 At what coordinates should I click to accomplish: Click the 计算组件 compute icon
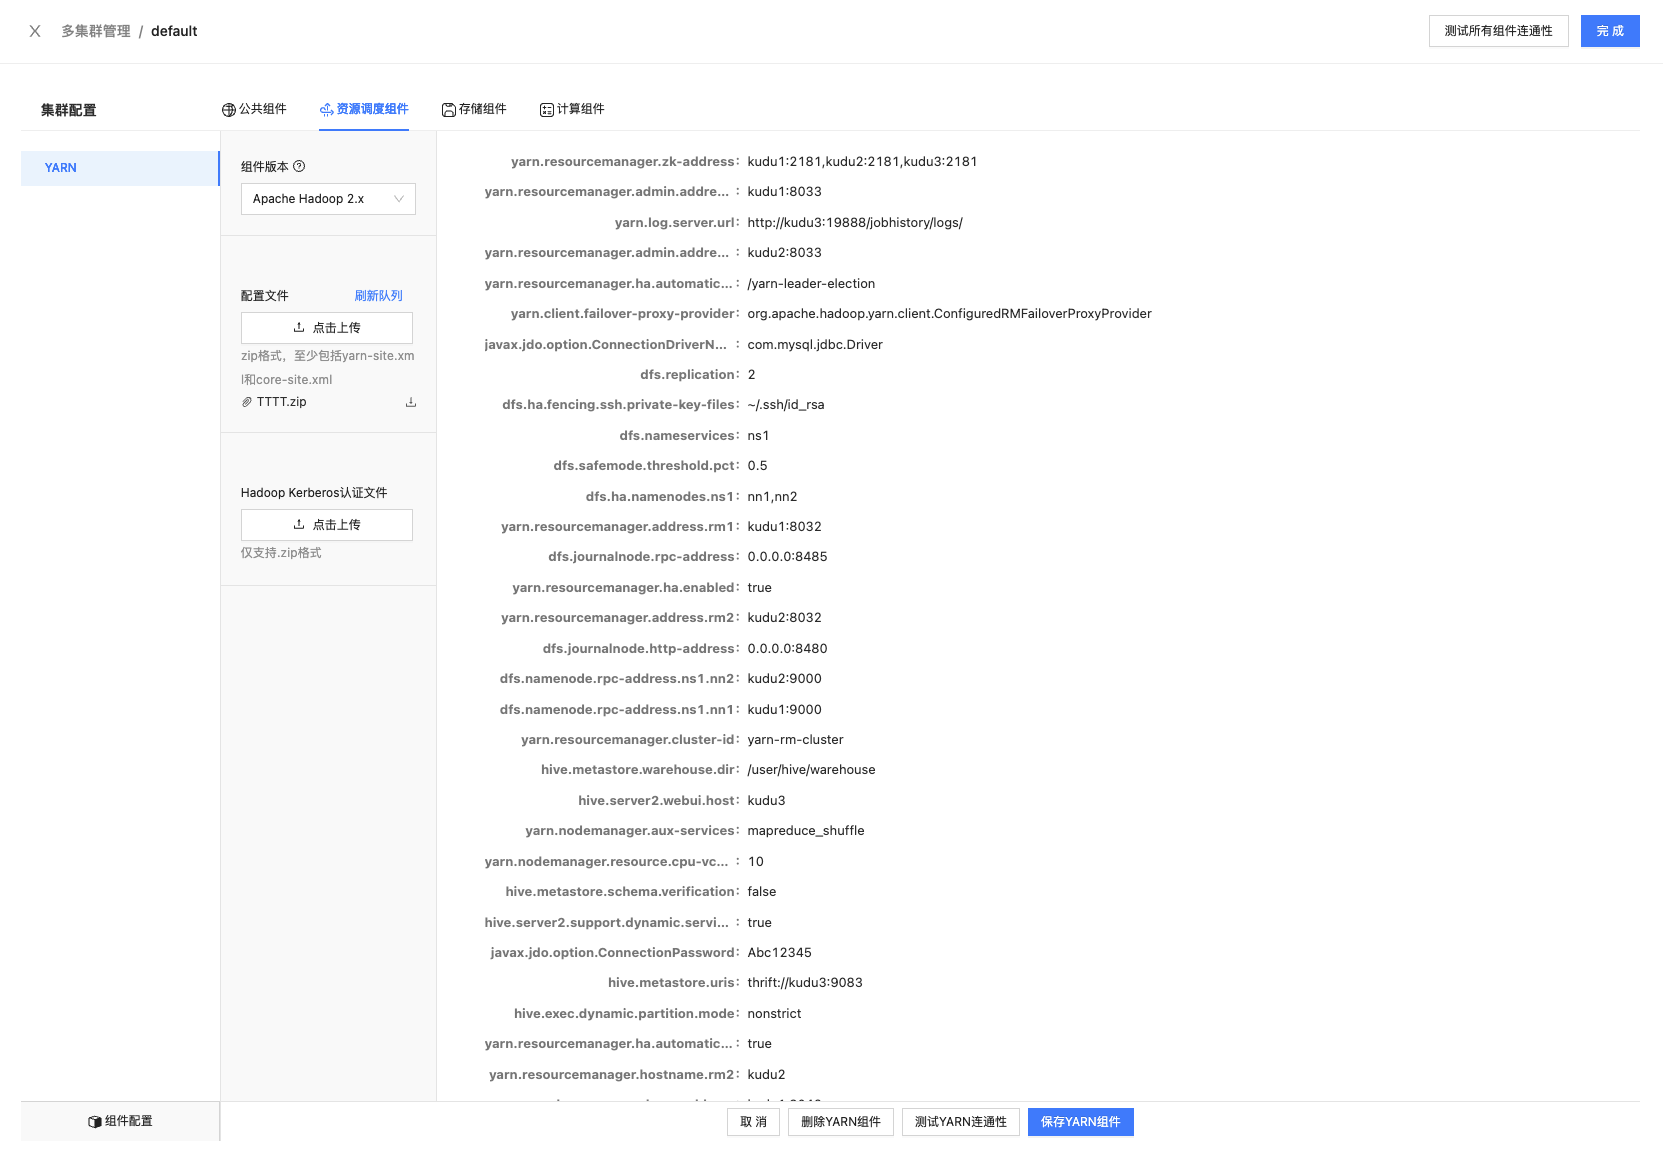[547, 110]
